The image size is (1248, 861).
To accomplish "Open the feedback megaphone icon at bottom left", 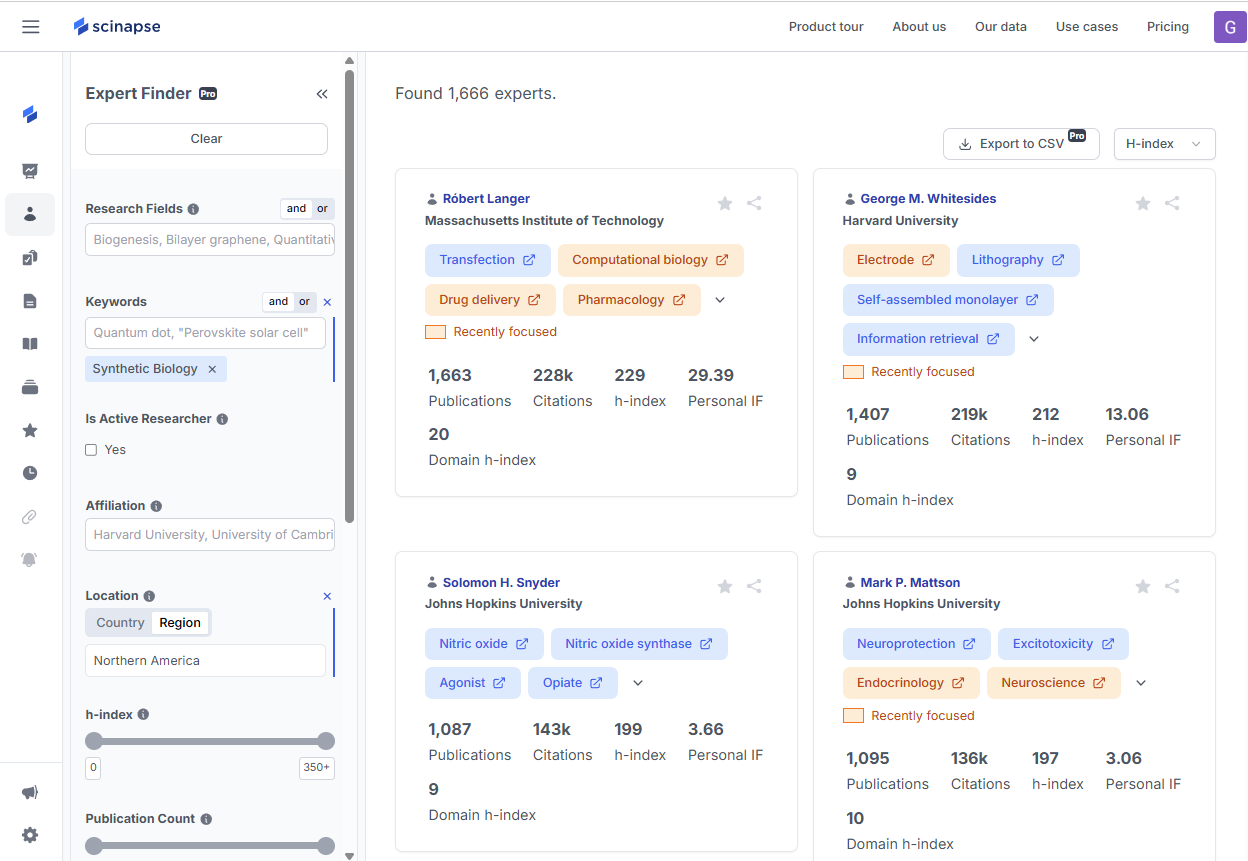I will (30, 791).
